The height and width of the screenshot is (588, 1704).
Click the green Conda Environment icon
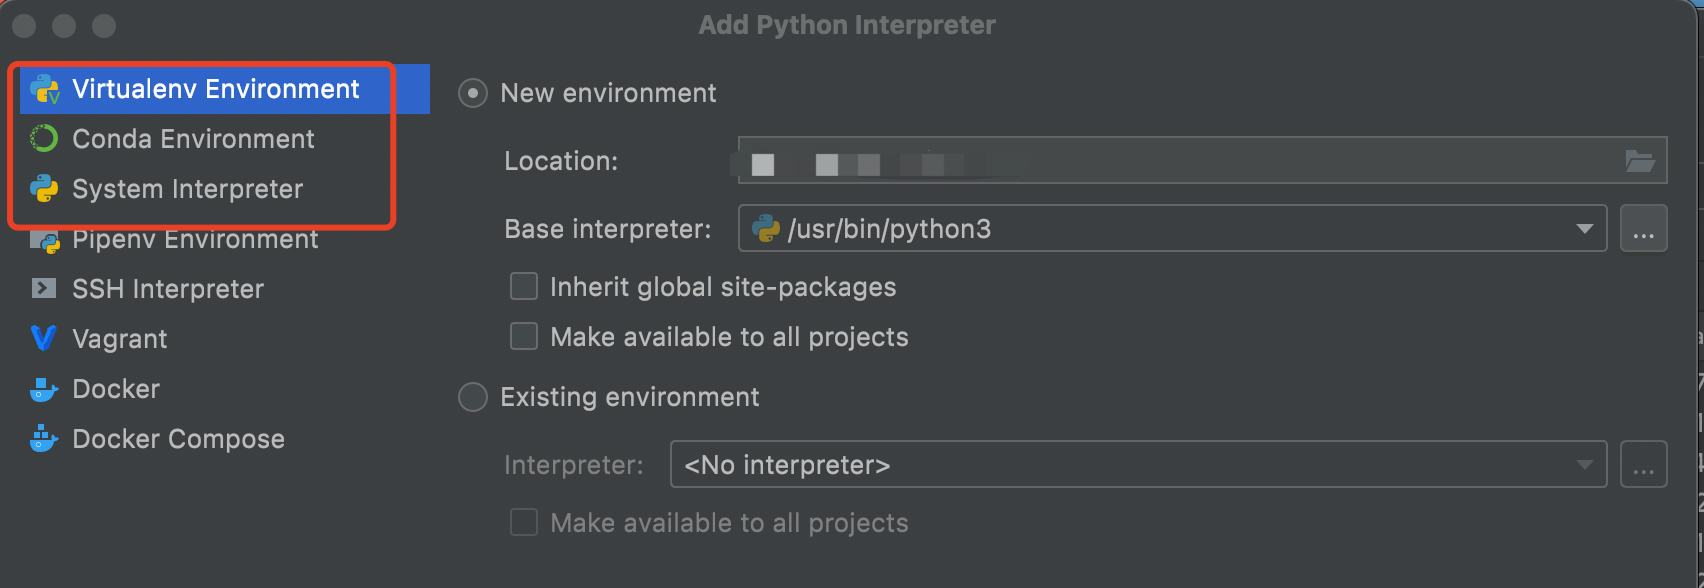45,139
